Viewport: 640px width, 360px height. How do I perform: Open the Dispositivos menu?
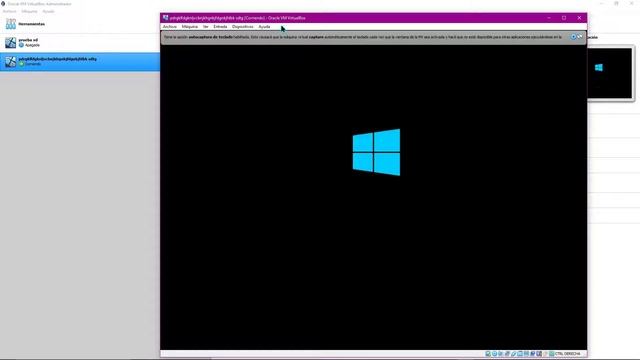click(242, 27)
